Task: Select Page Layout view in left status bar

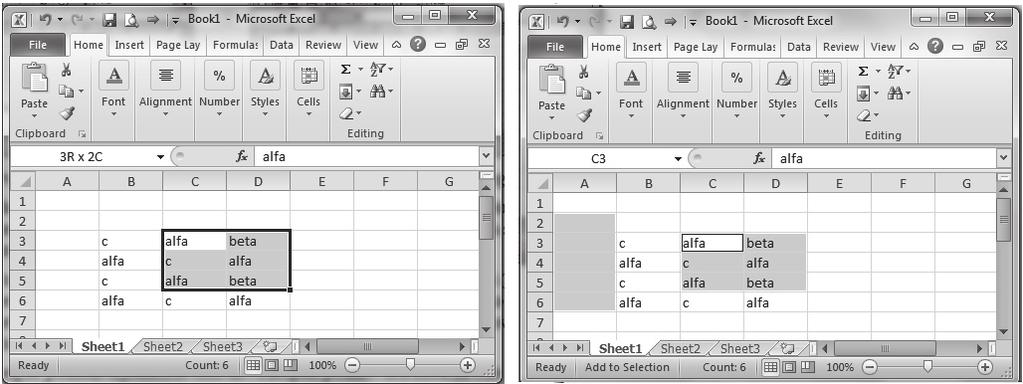Action: pyautogui.click(x=271, y=365)
